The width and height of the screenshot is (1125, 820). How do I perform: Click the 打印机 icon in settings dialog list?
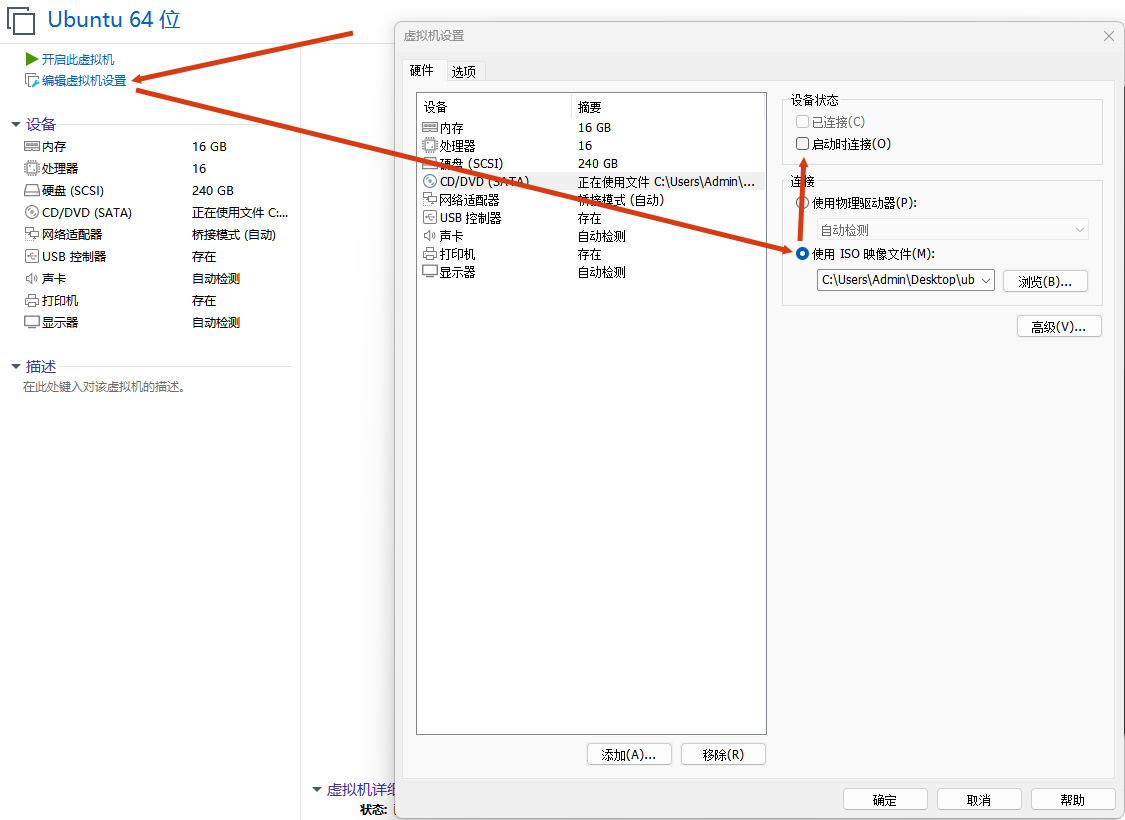tap(430, 254)
